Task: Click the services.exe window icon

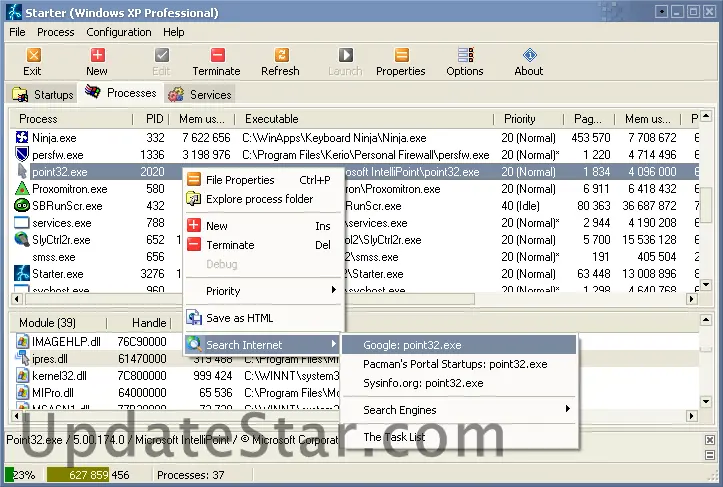Action: (22, 223)
